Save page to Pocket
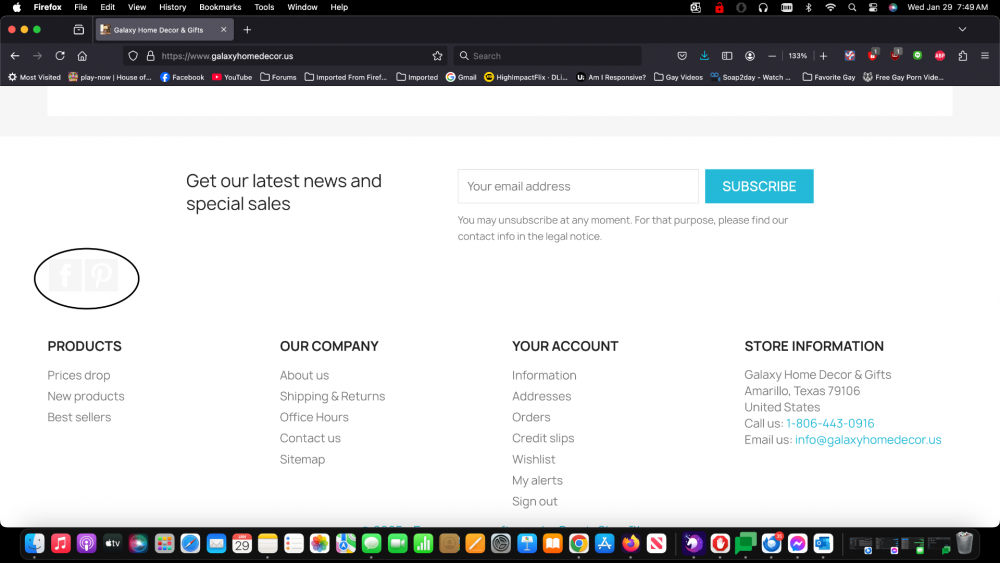This screenshot has height=563, width=1000. (x=682, y=56)
